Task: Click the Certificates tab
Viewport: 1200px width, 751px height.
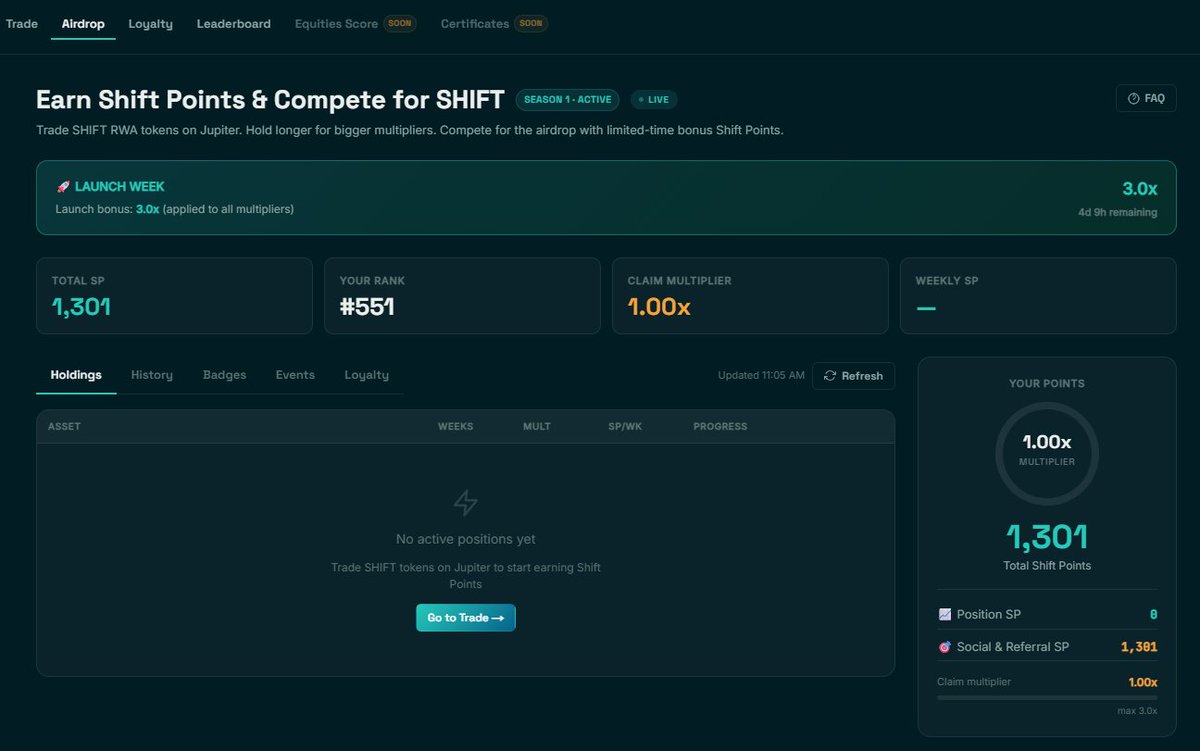Action: (475, 23)
